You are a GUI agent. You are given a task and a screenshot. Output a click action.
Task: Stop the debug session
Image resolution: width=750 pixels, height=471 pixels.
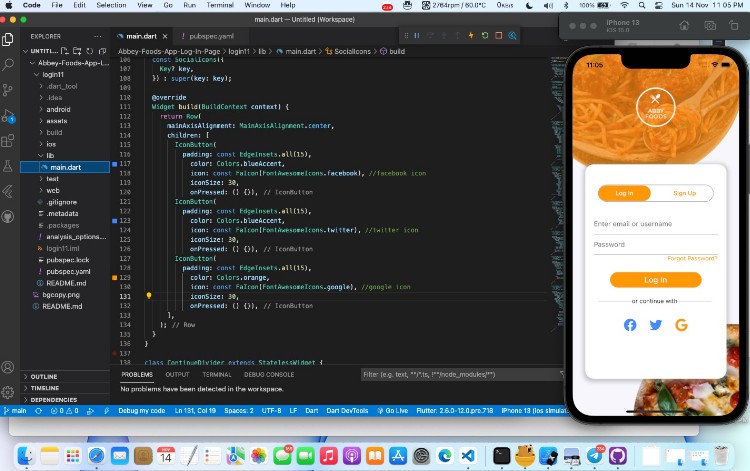[x=498, y=35]
